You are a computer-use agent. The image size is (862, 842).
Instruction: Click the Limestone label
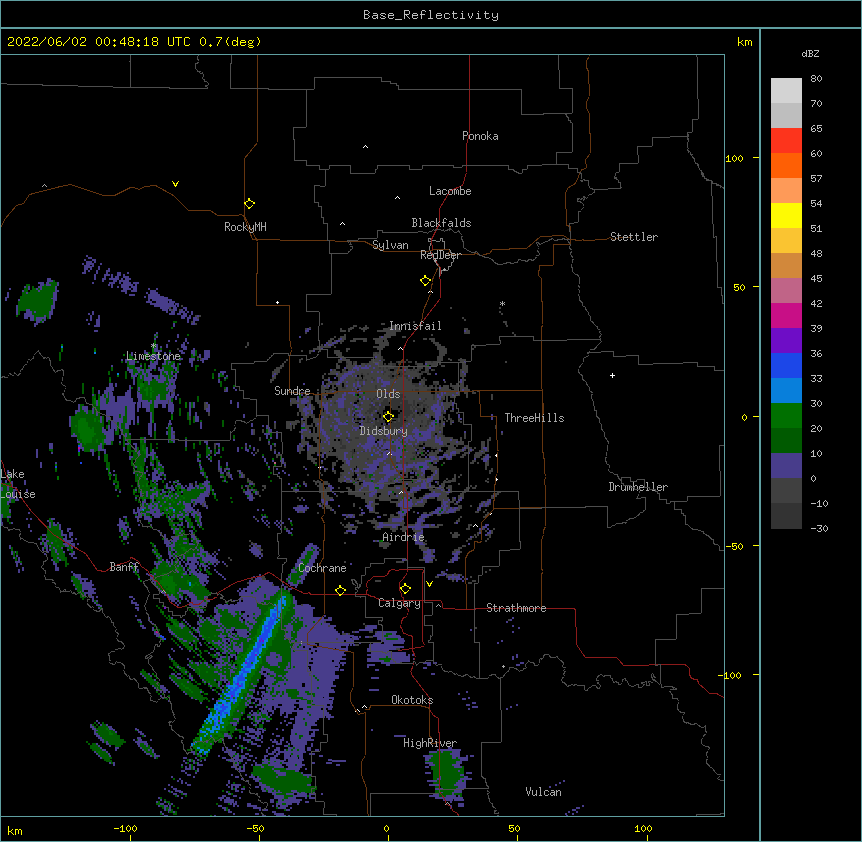153,356
